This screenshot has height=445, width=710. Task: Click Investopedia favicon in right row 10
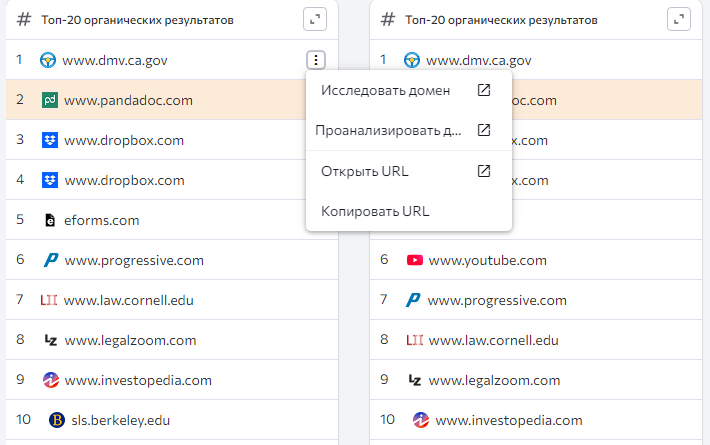[x=421, y=420]
